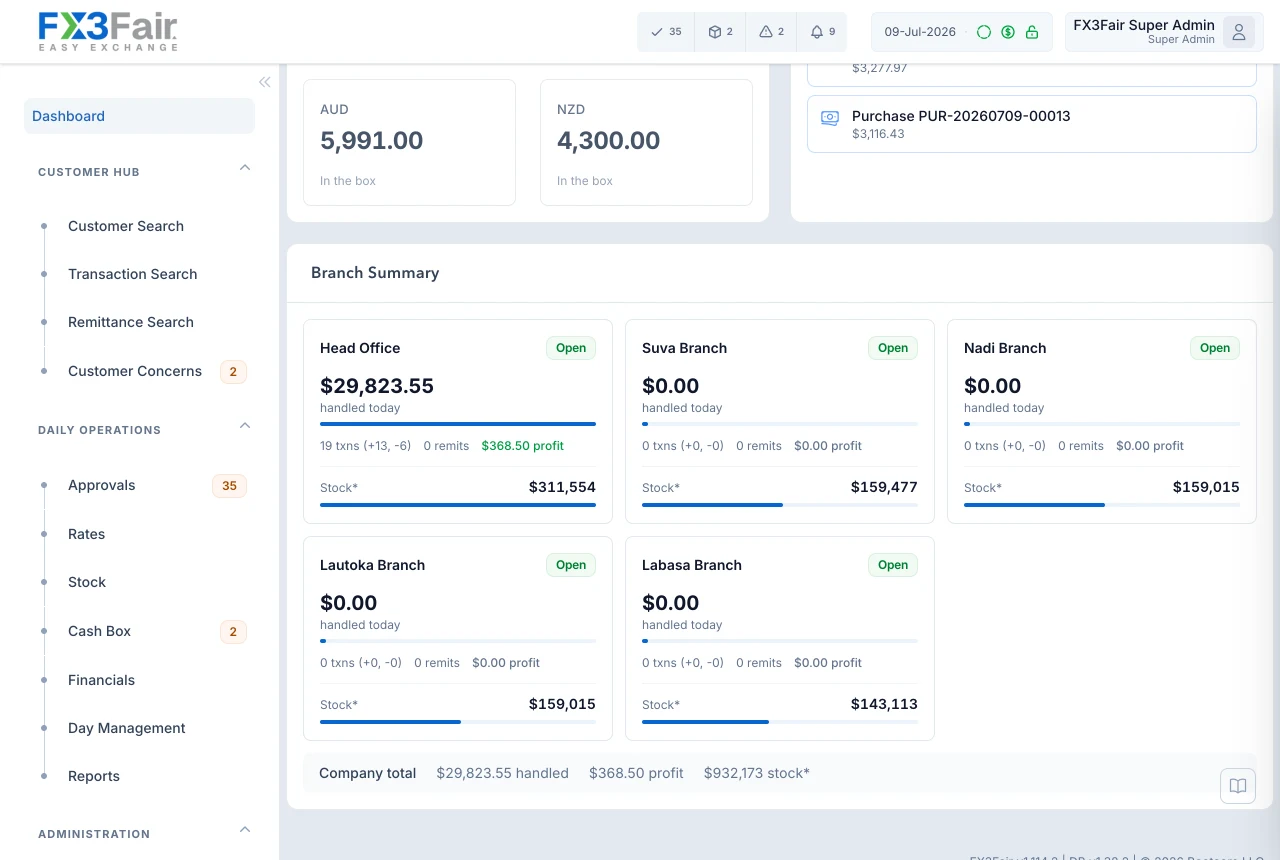Viewport: 1280px width, 860px height.
Task: Click Suva Branch stock value $159,477
Action: pos(884,487)
